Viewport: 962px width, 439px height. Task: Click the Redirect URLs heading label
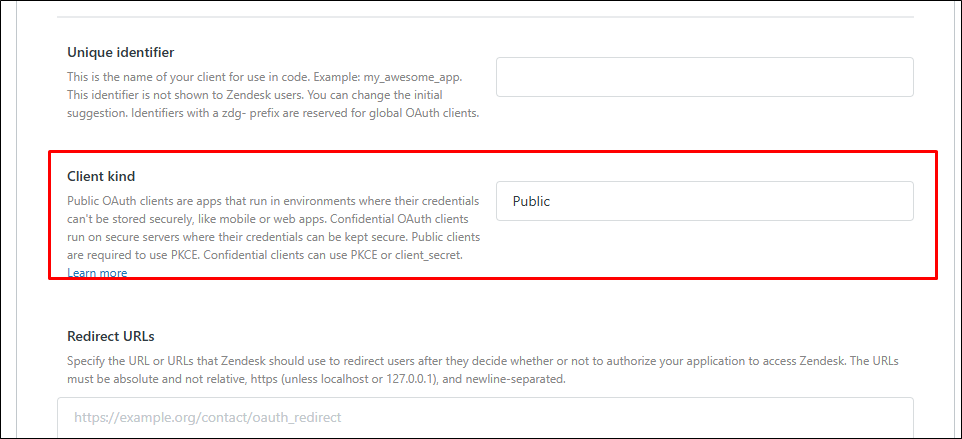pyautogui.click(x=111, y=336)
